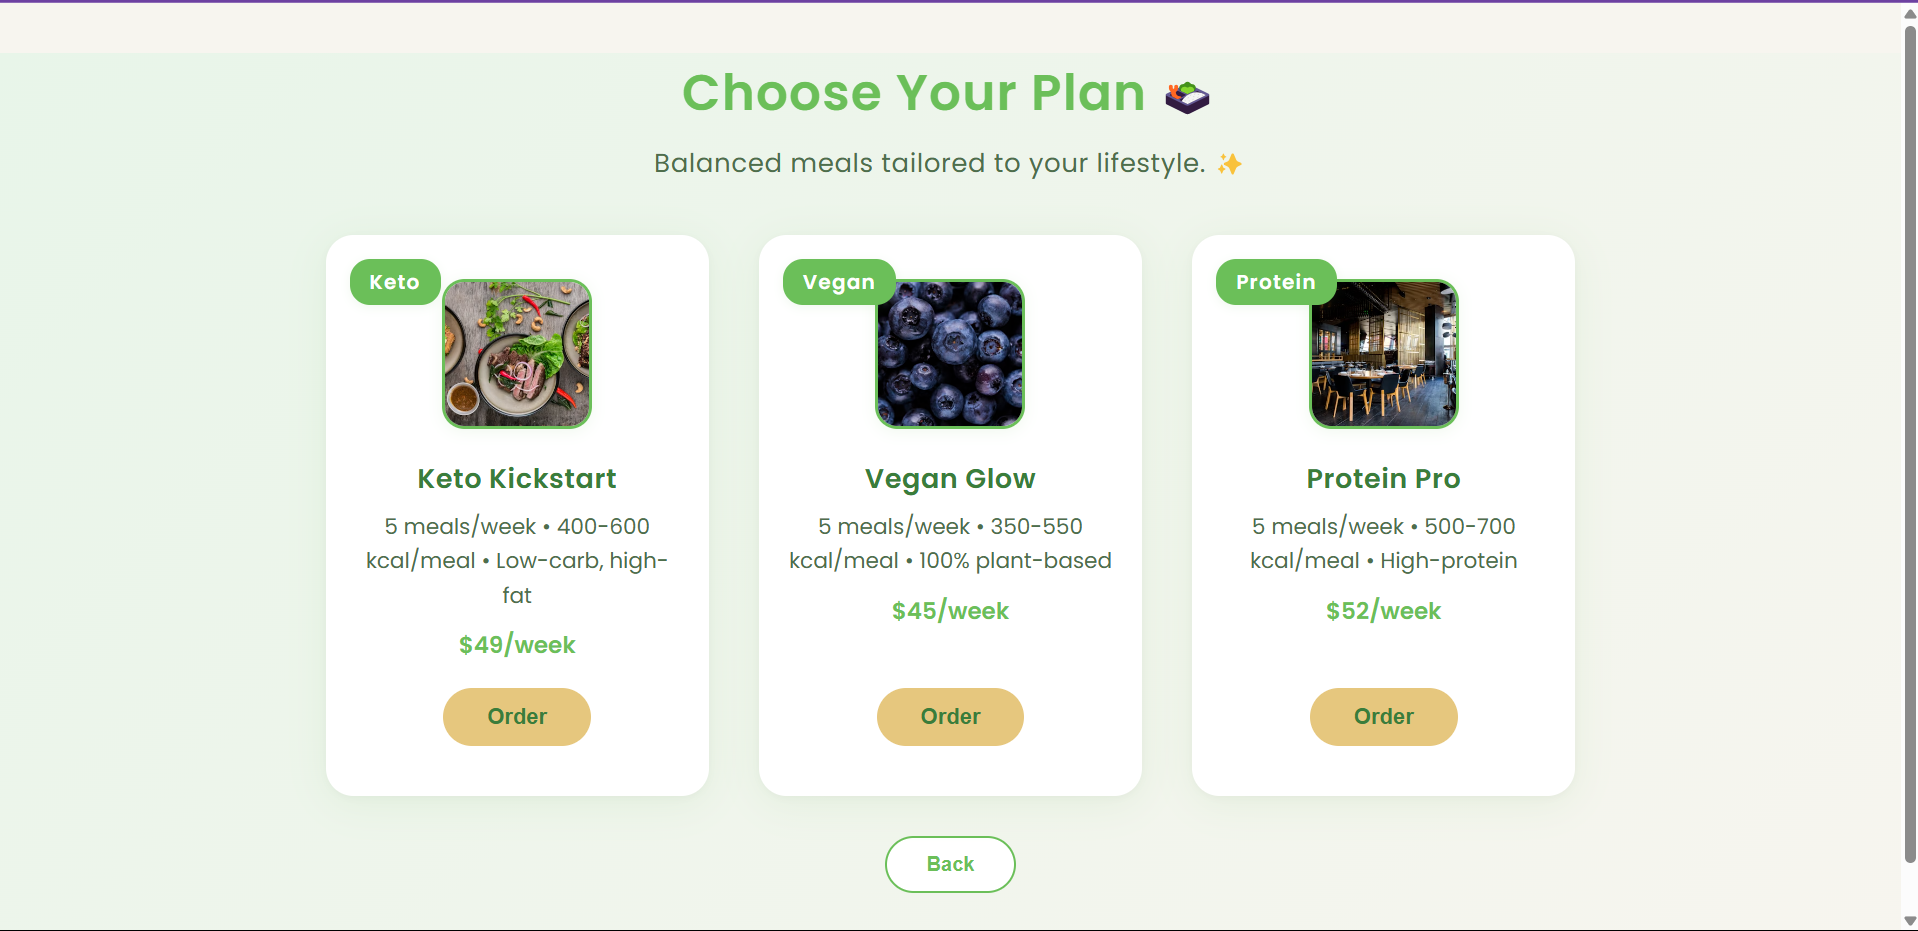1918x931 pixels.
Task: Select the Keto badge on the first card
Action: click(394, 281)
